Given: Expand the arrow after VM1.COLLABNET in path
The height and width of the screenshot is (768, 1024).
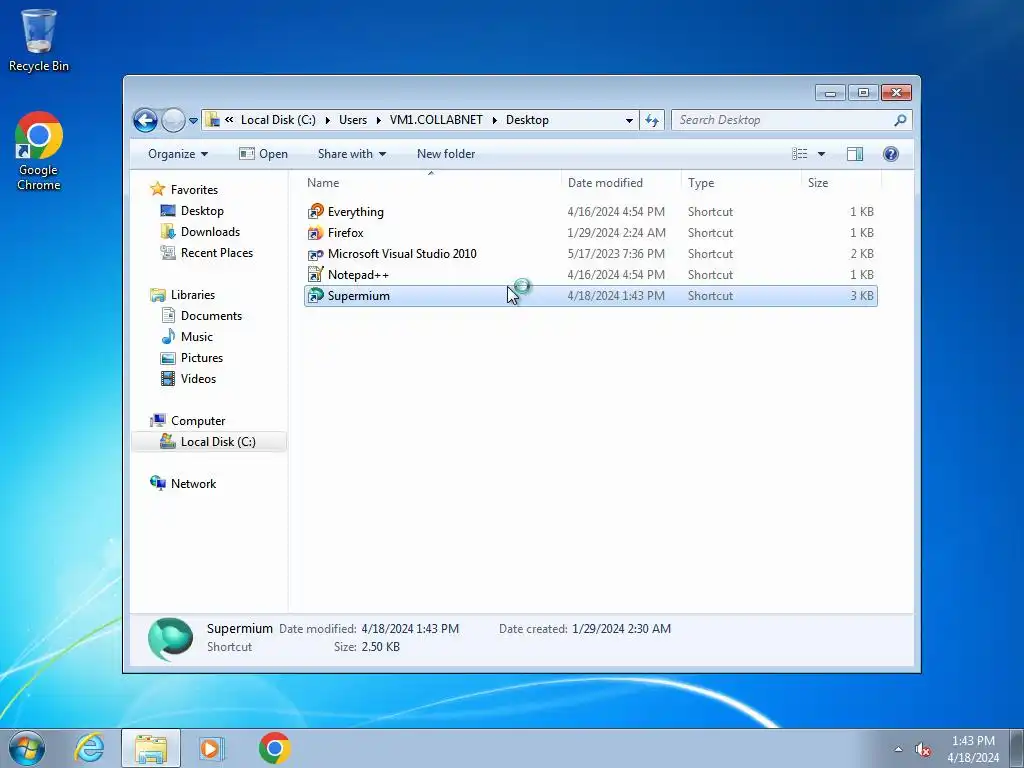Looking at the screenshot, I should click(494, 120).
